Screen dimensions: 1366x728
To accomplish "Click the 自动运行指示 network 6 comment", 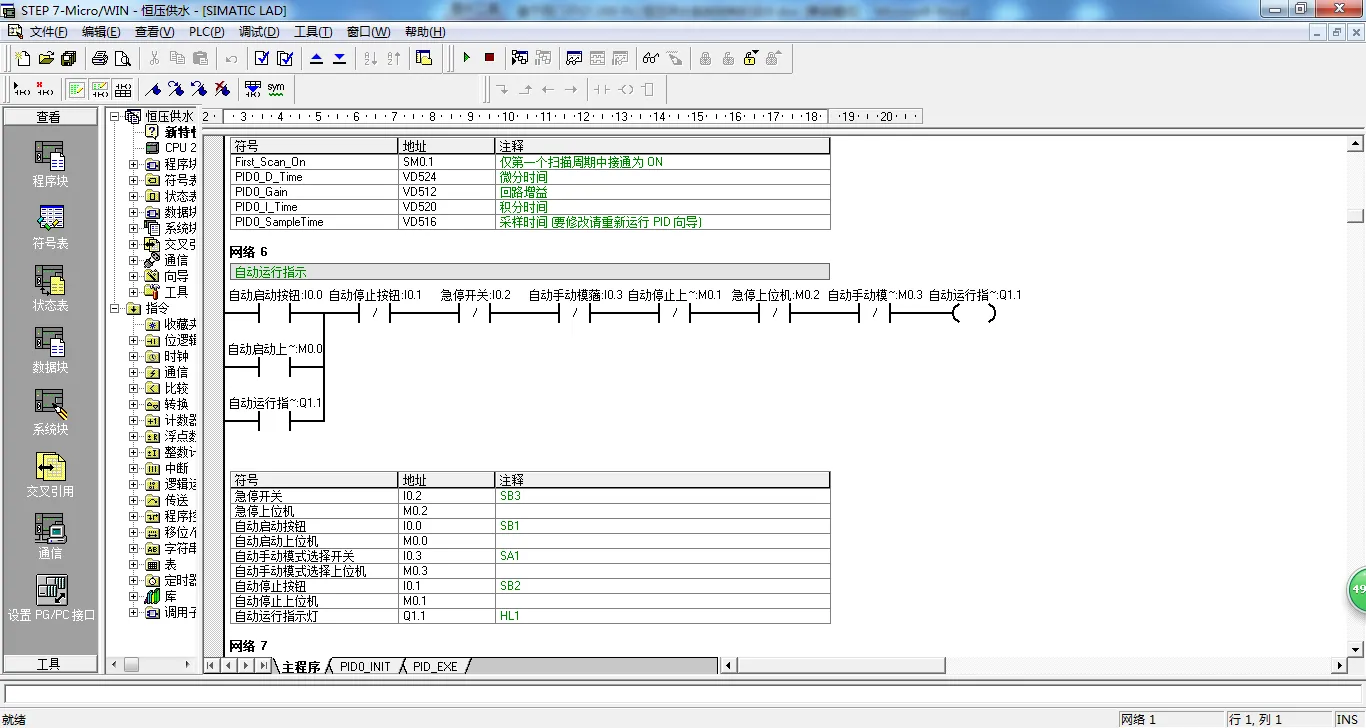I will pyautogui.click(x=530, y=271).
